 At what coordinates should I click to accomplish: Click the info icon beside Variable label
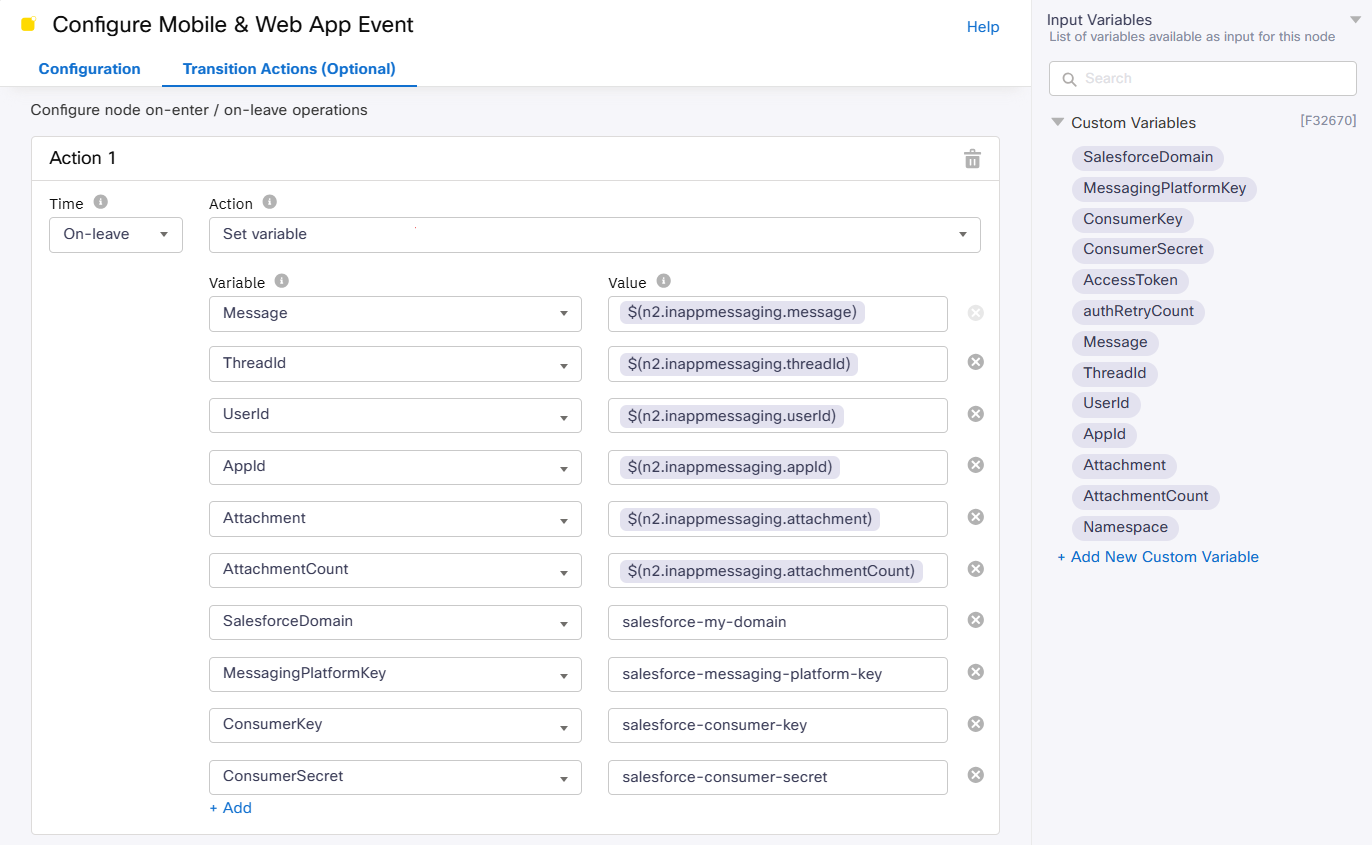[282, 281]
